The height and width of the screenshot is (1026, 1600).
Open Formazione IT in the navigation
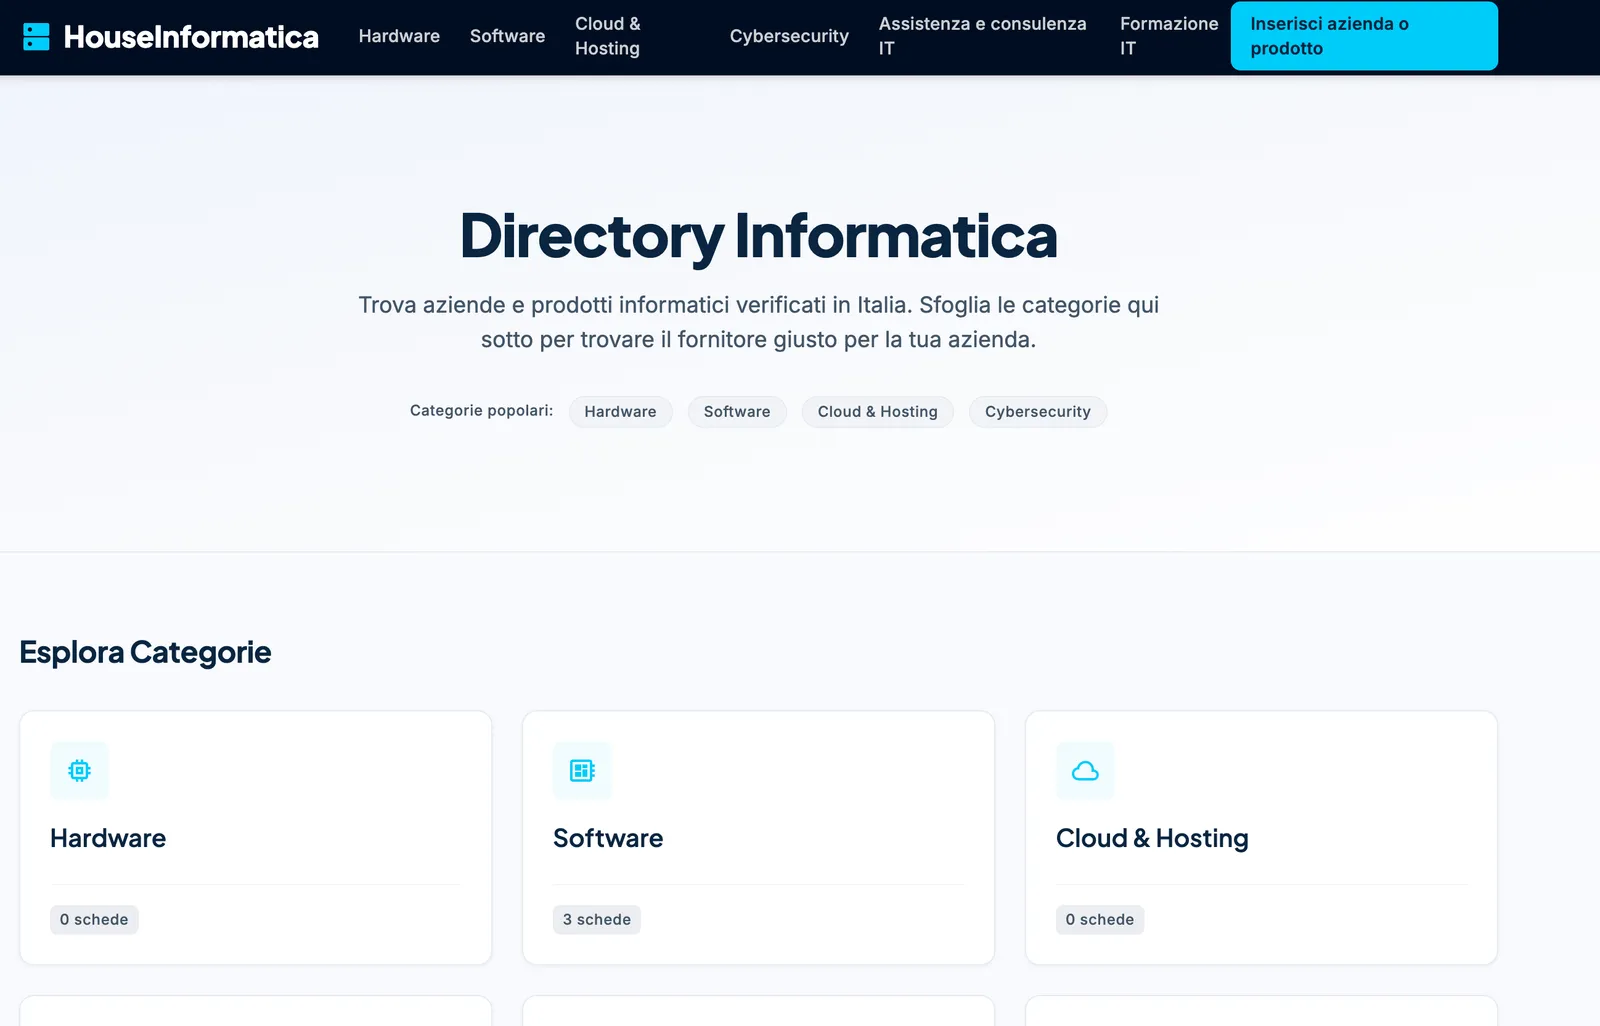coord(1169,36)
